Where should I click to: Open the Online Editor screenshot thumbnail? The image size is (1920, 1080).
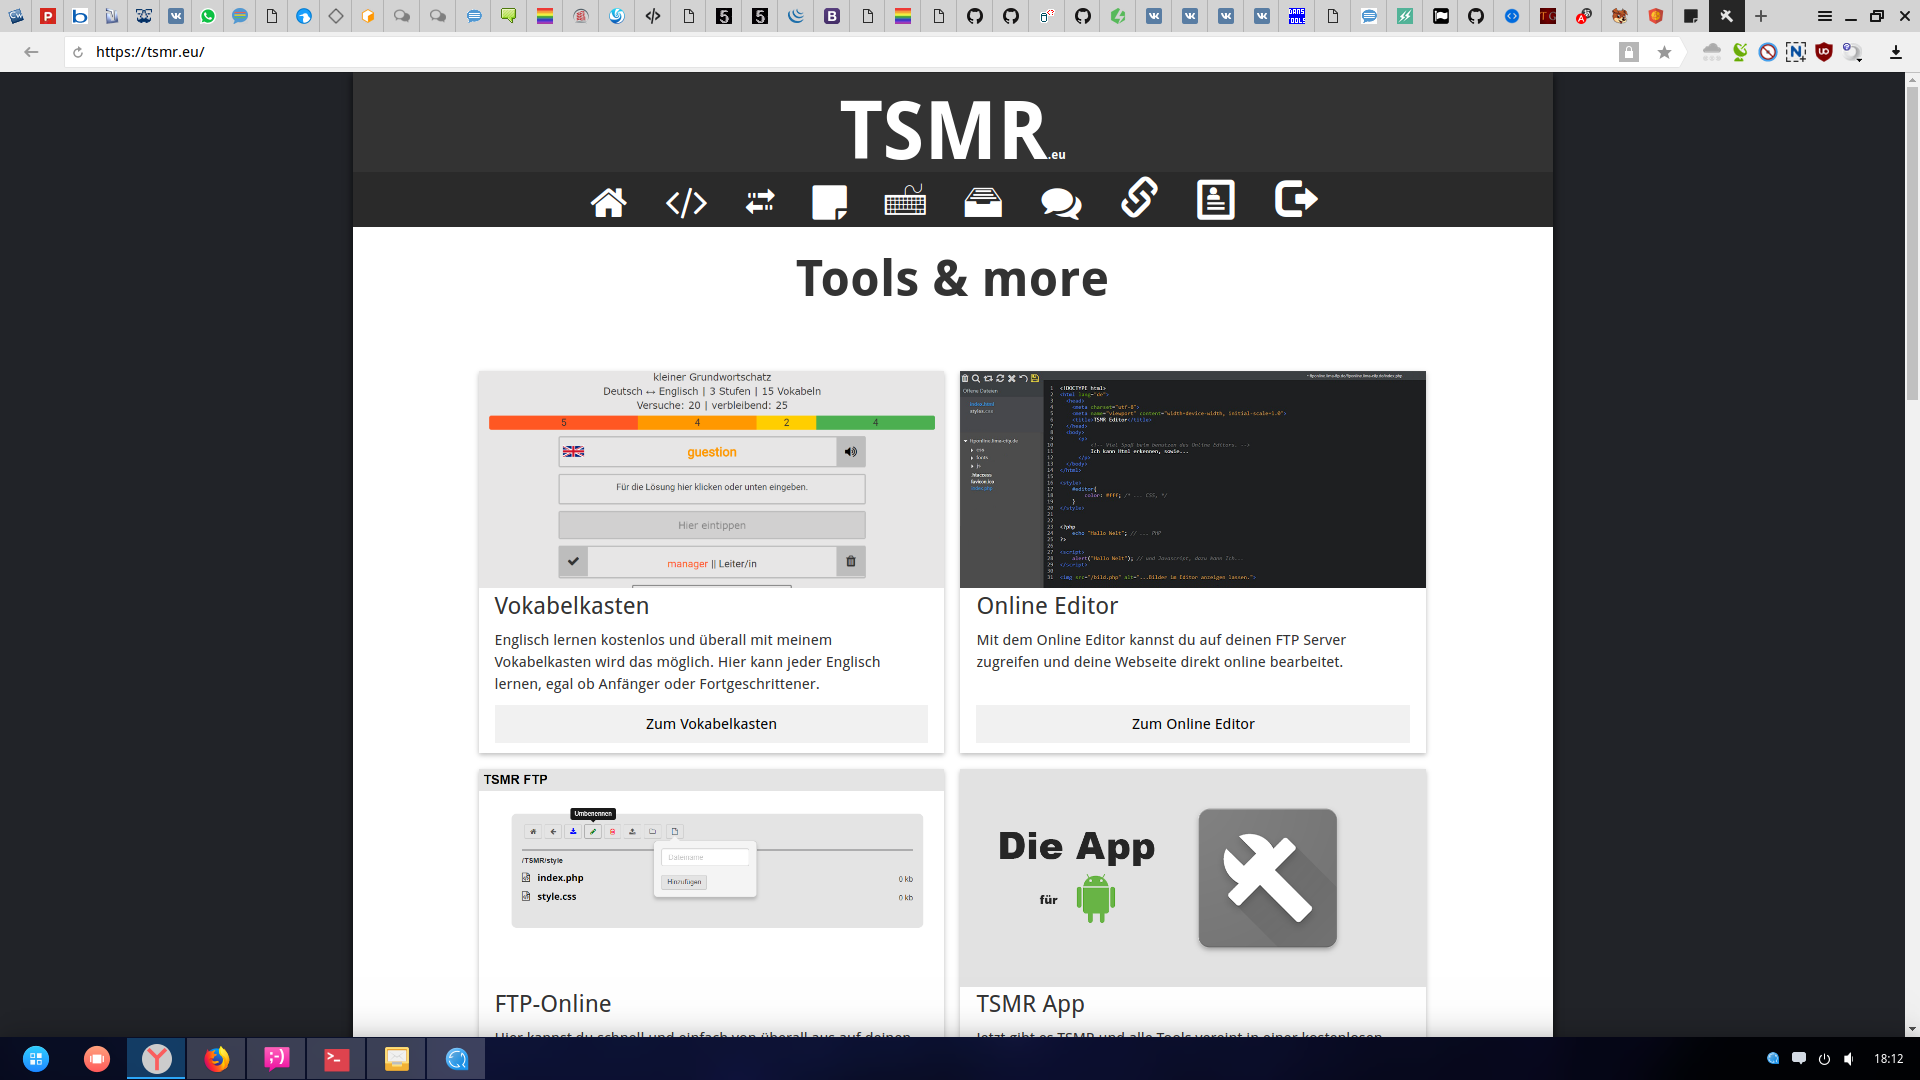(x=1192, y=479)
